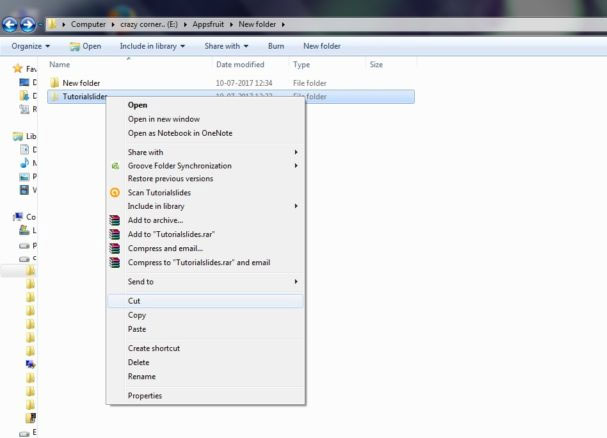607x438 pixels.
Task: Click the Back navigation arrow button
Action: [x=10, y=23]
